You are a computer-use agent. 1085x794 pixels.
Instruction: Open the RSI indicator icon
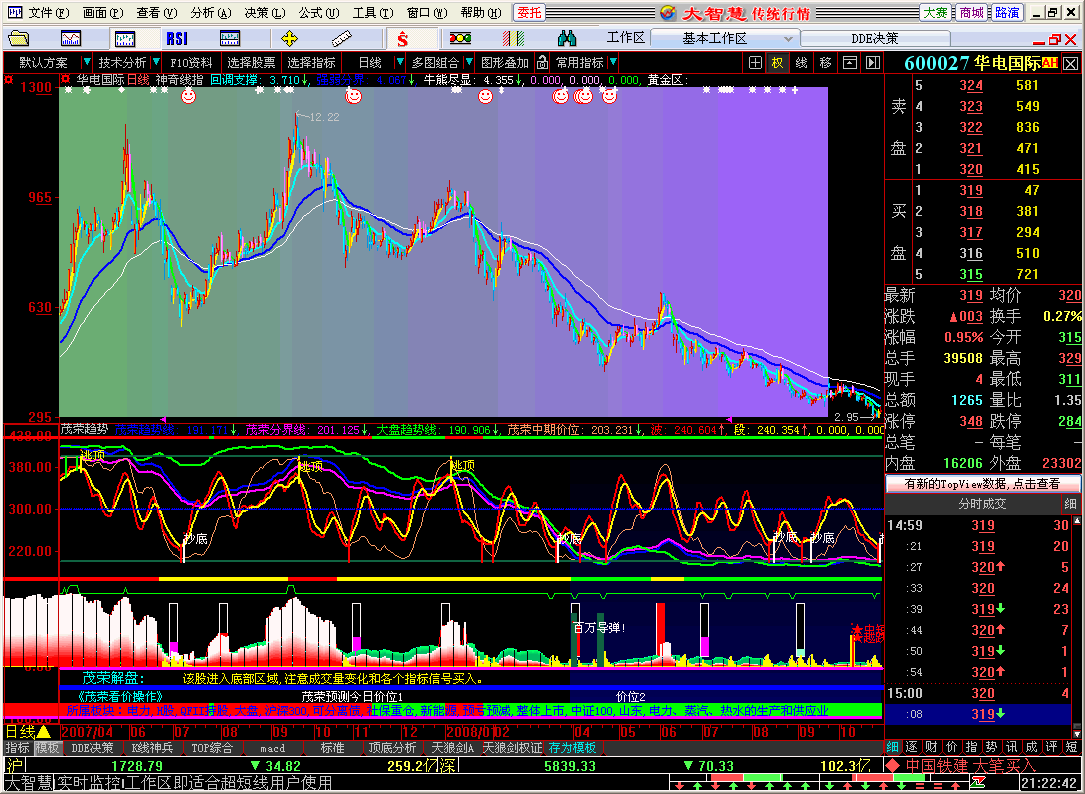click(x=177, y=39)
